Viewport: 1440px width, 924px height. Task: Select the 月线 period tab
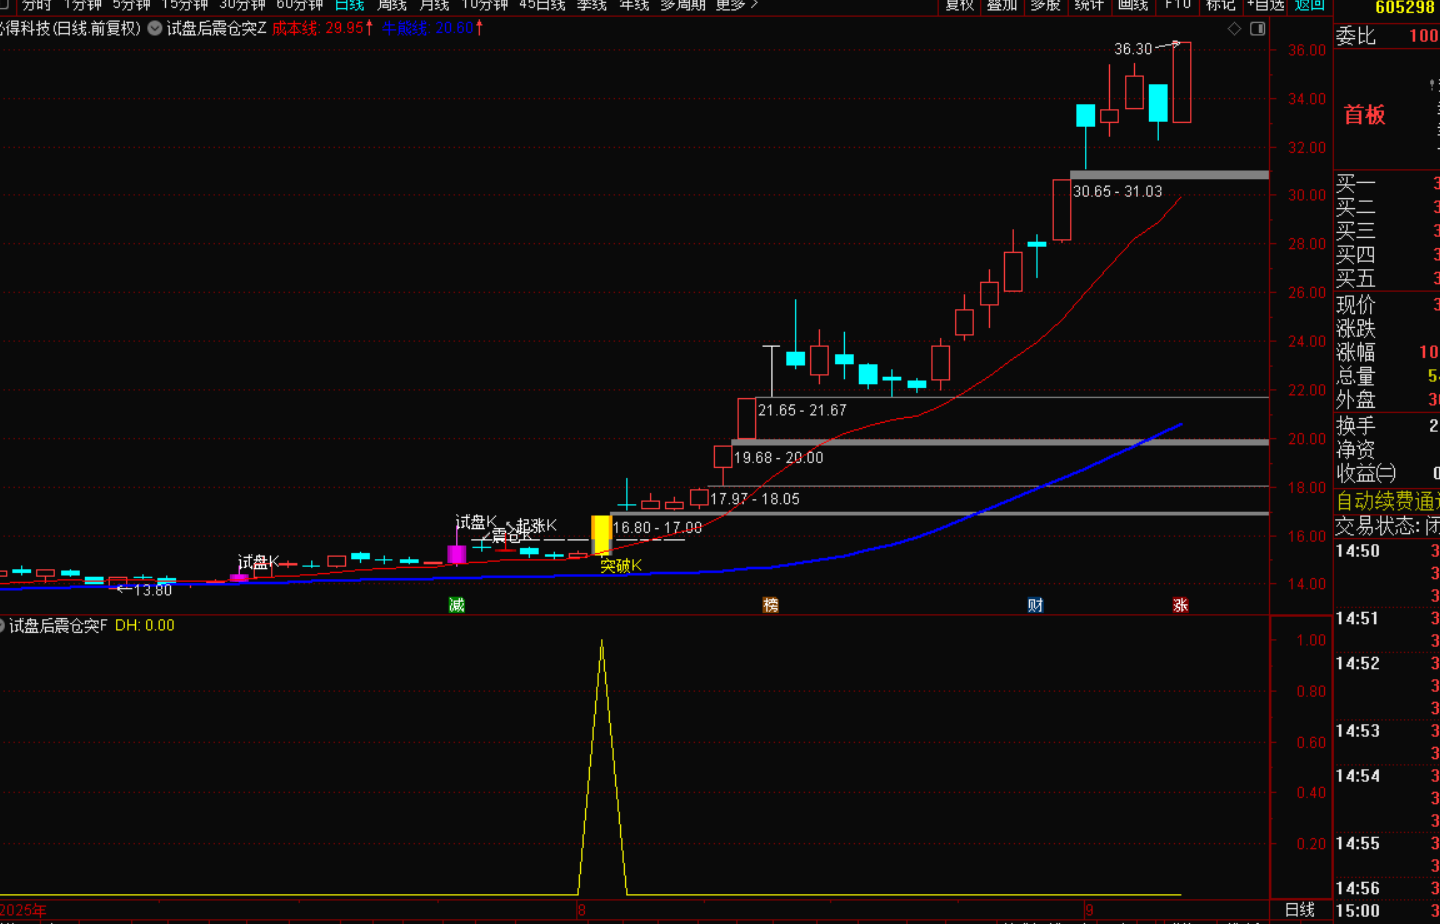click(434, 5)
